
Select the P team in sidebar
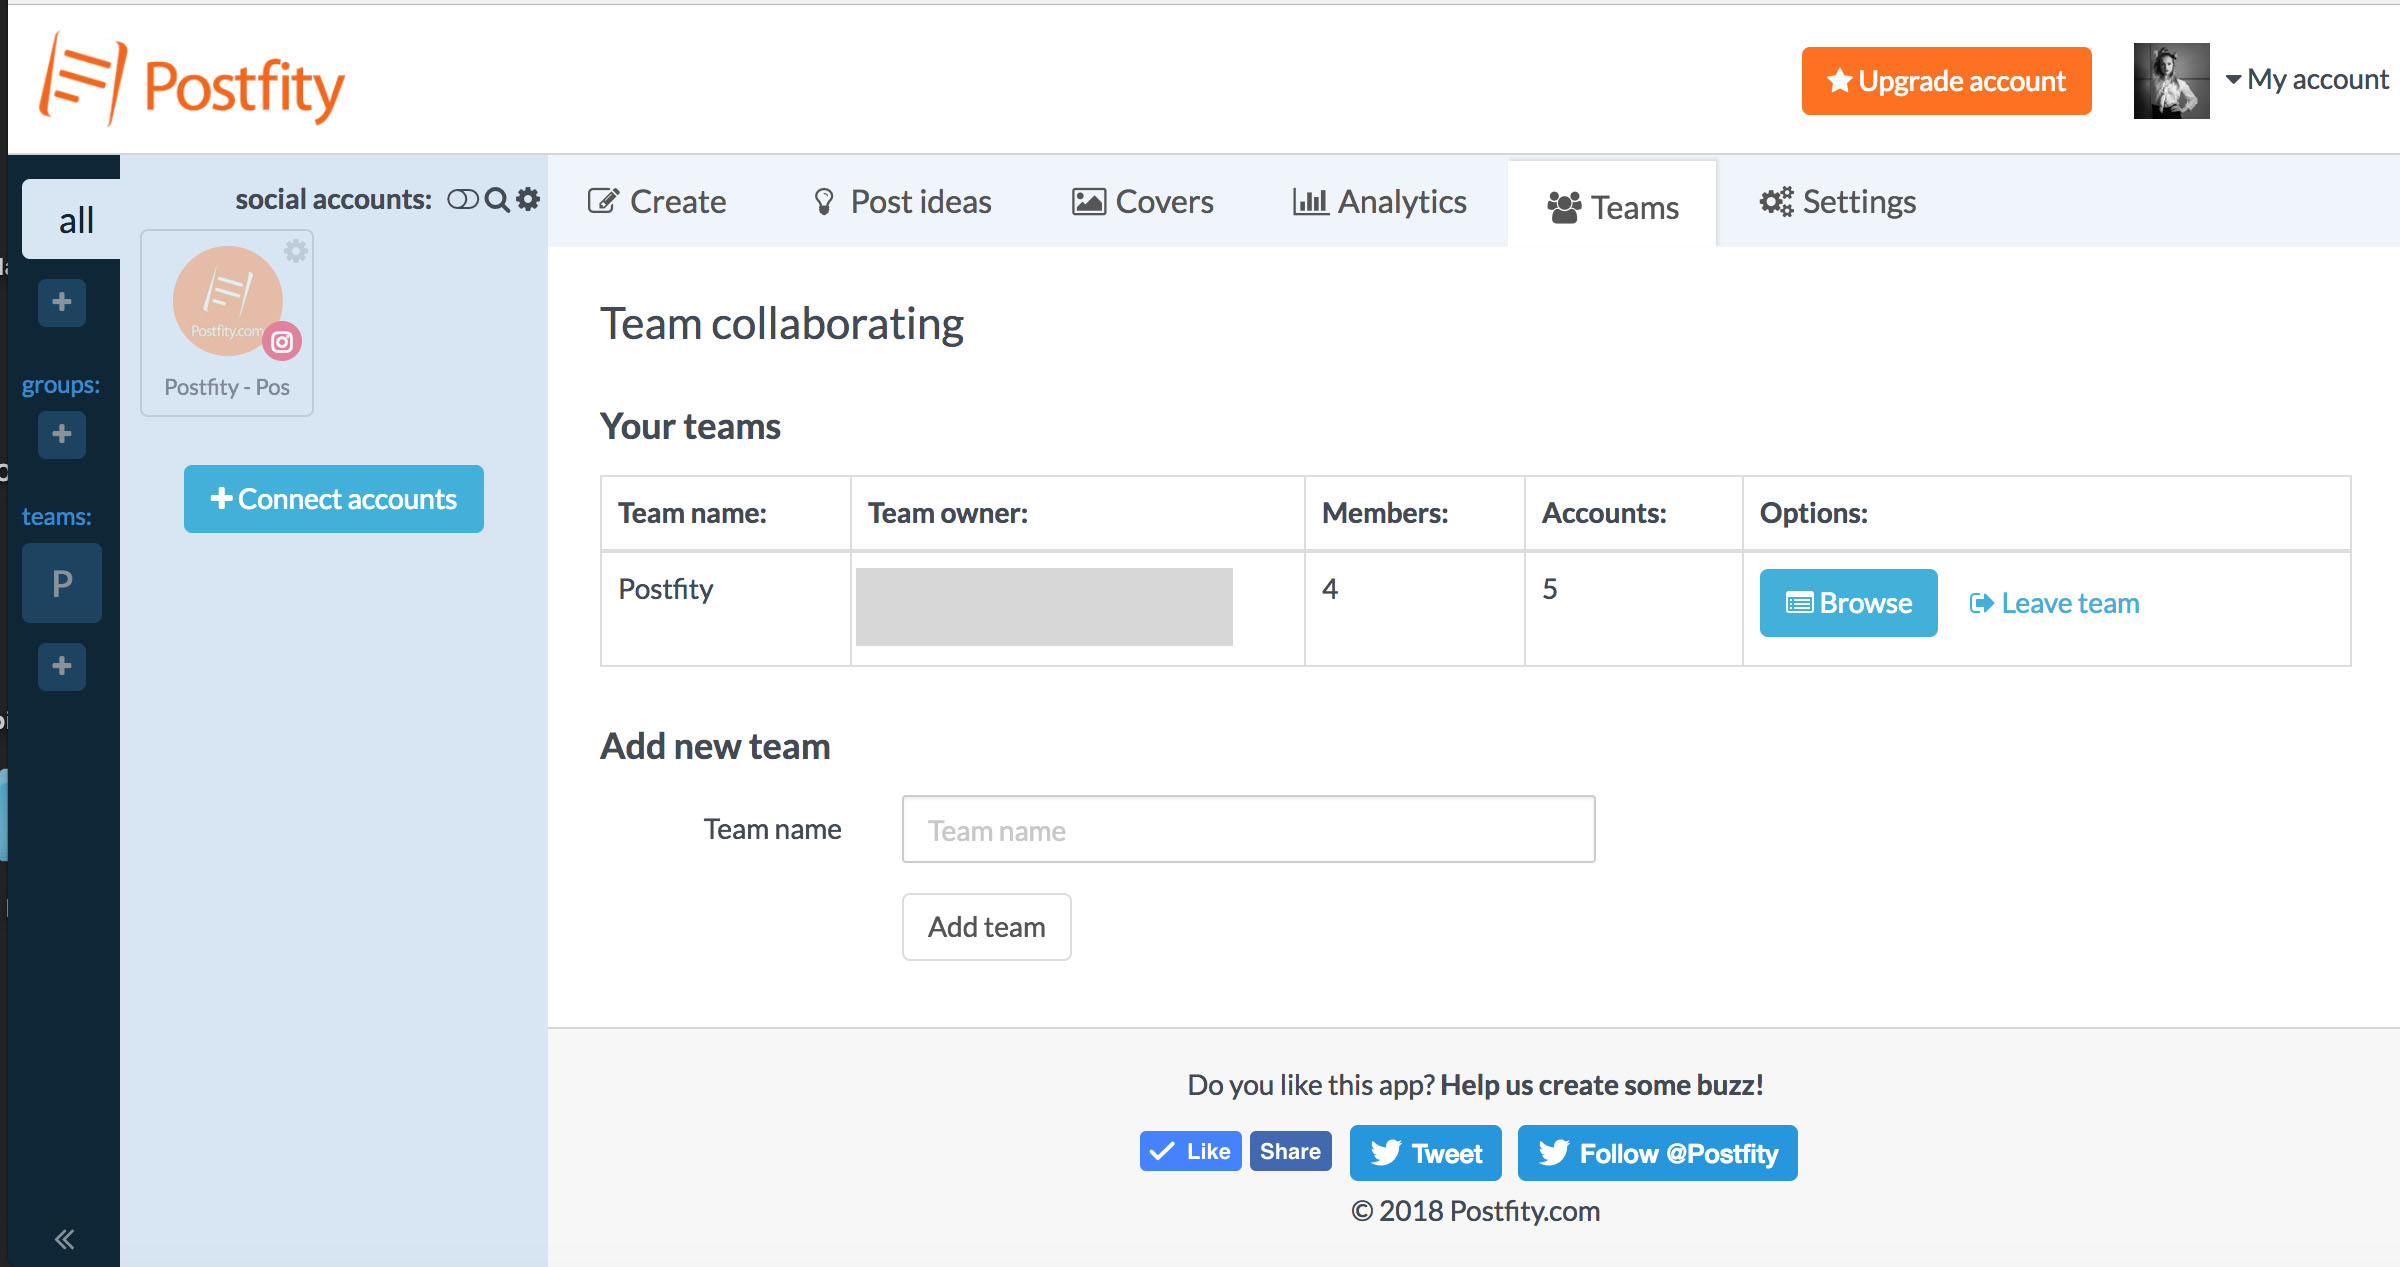(62, 583)
